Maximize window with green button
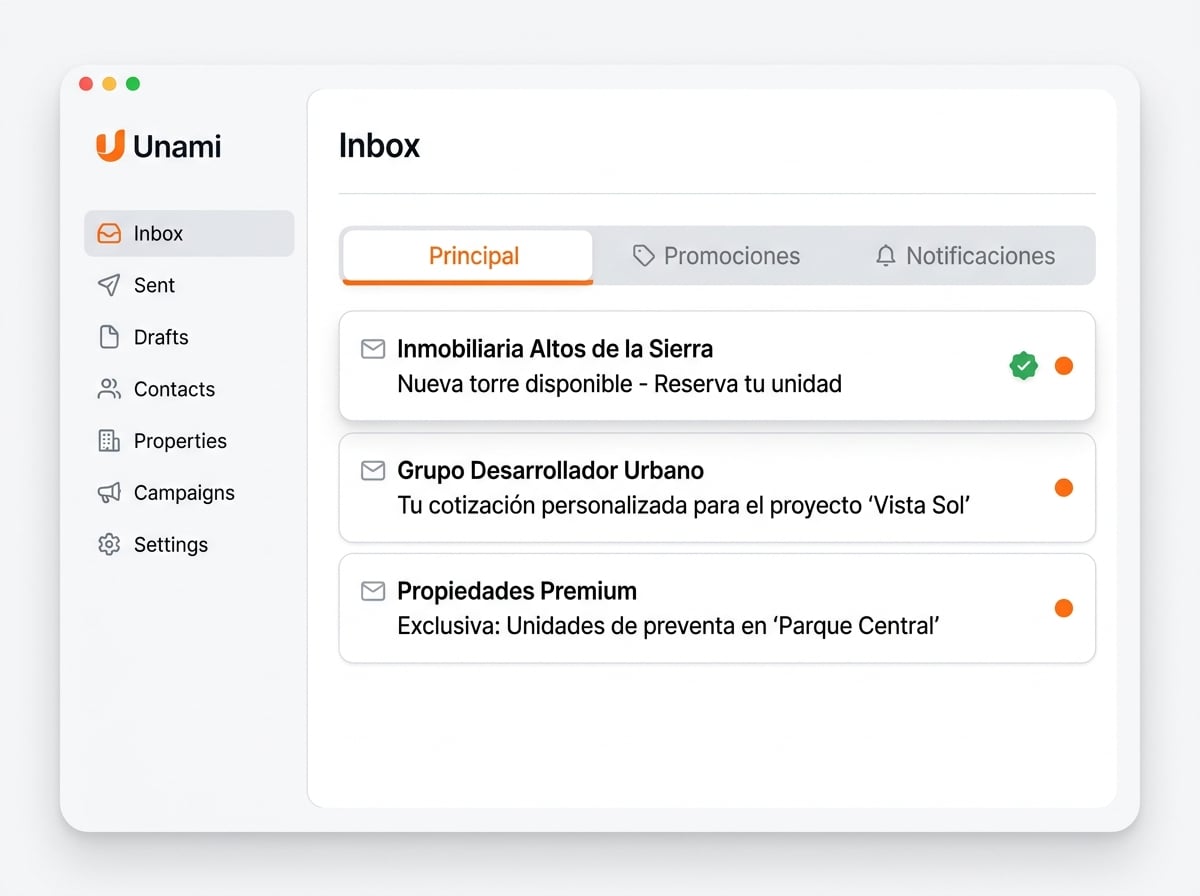The height and width of the screenshot is (896, 1200). point(133,84)
